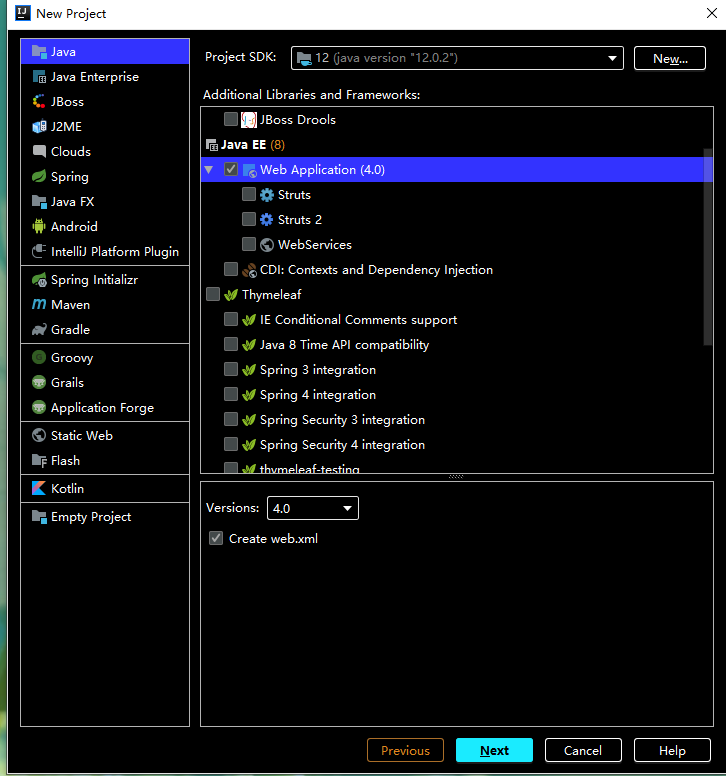Choose the Spring Initializr icon
Screen dimensions: 726x776
39,280
